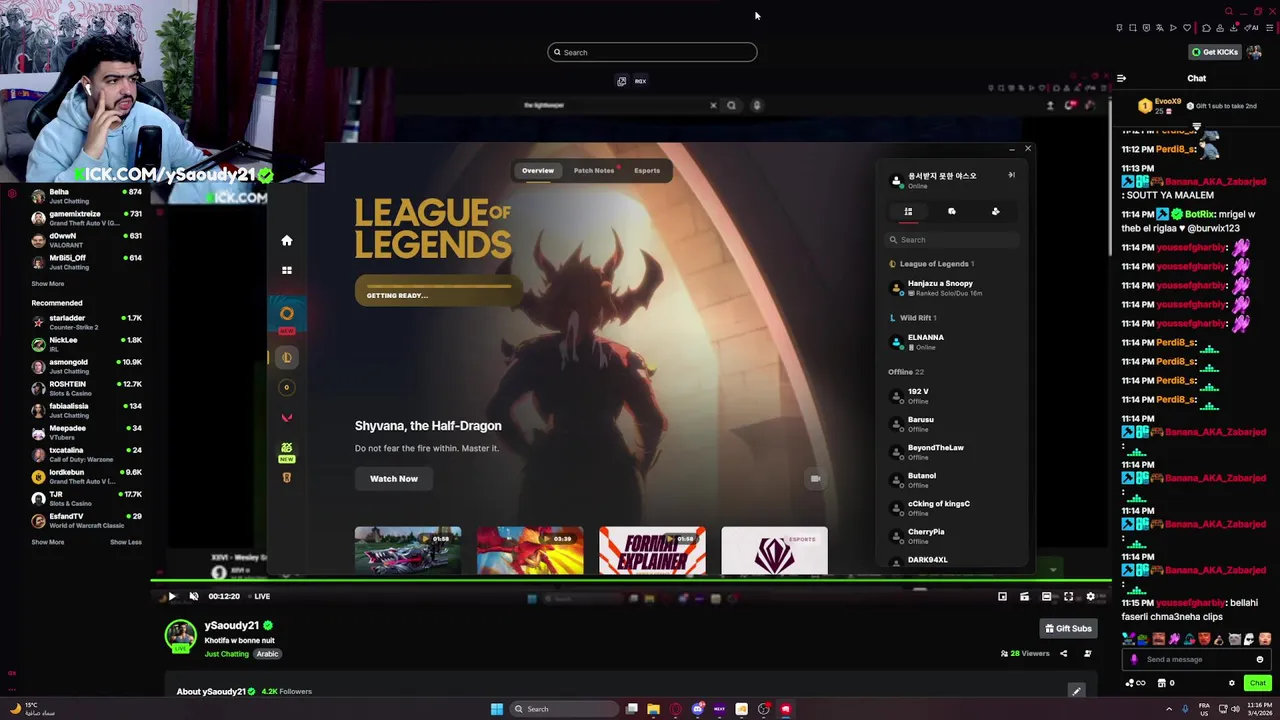Viewport: 1280px width, 720px height.
Task: Click the screenshot snip icon in browser toolbar
Action: point(1133,28)
